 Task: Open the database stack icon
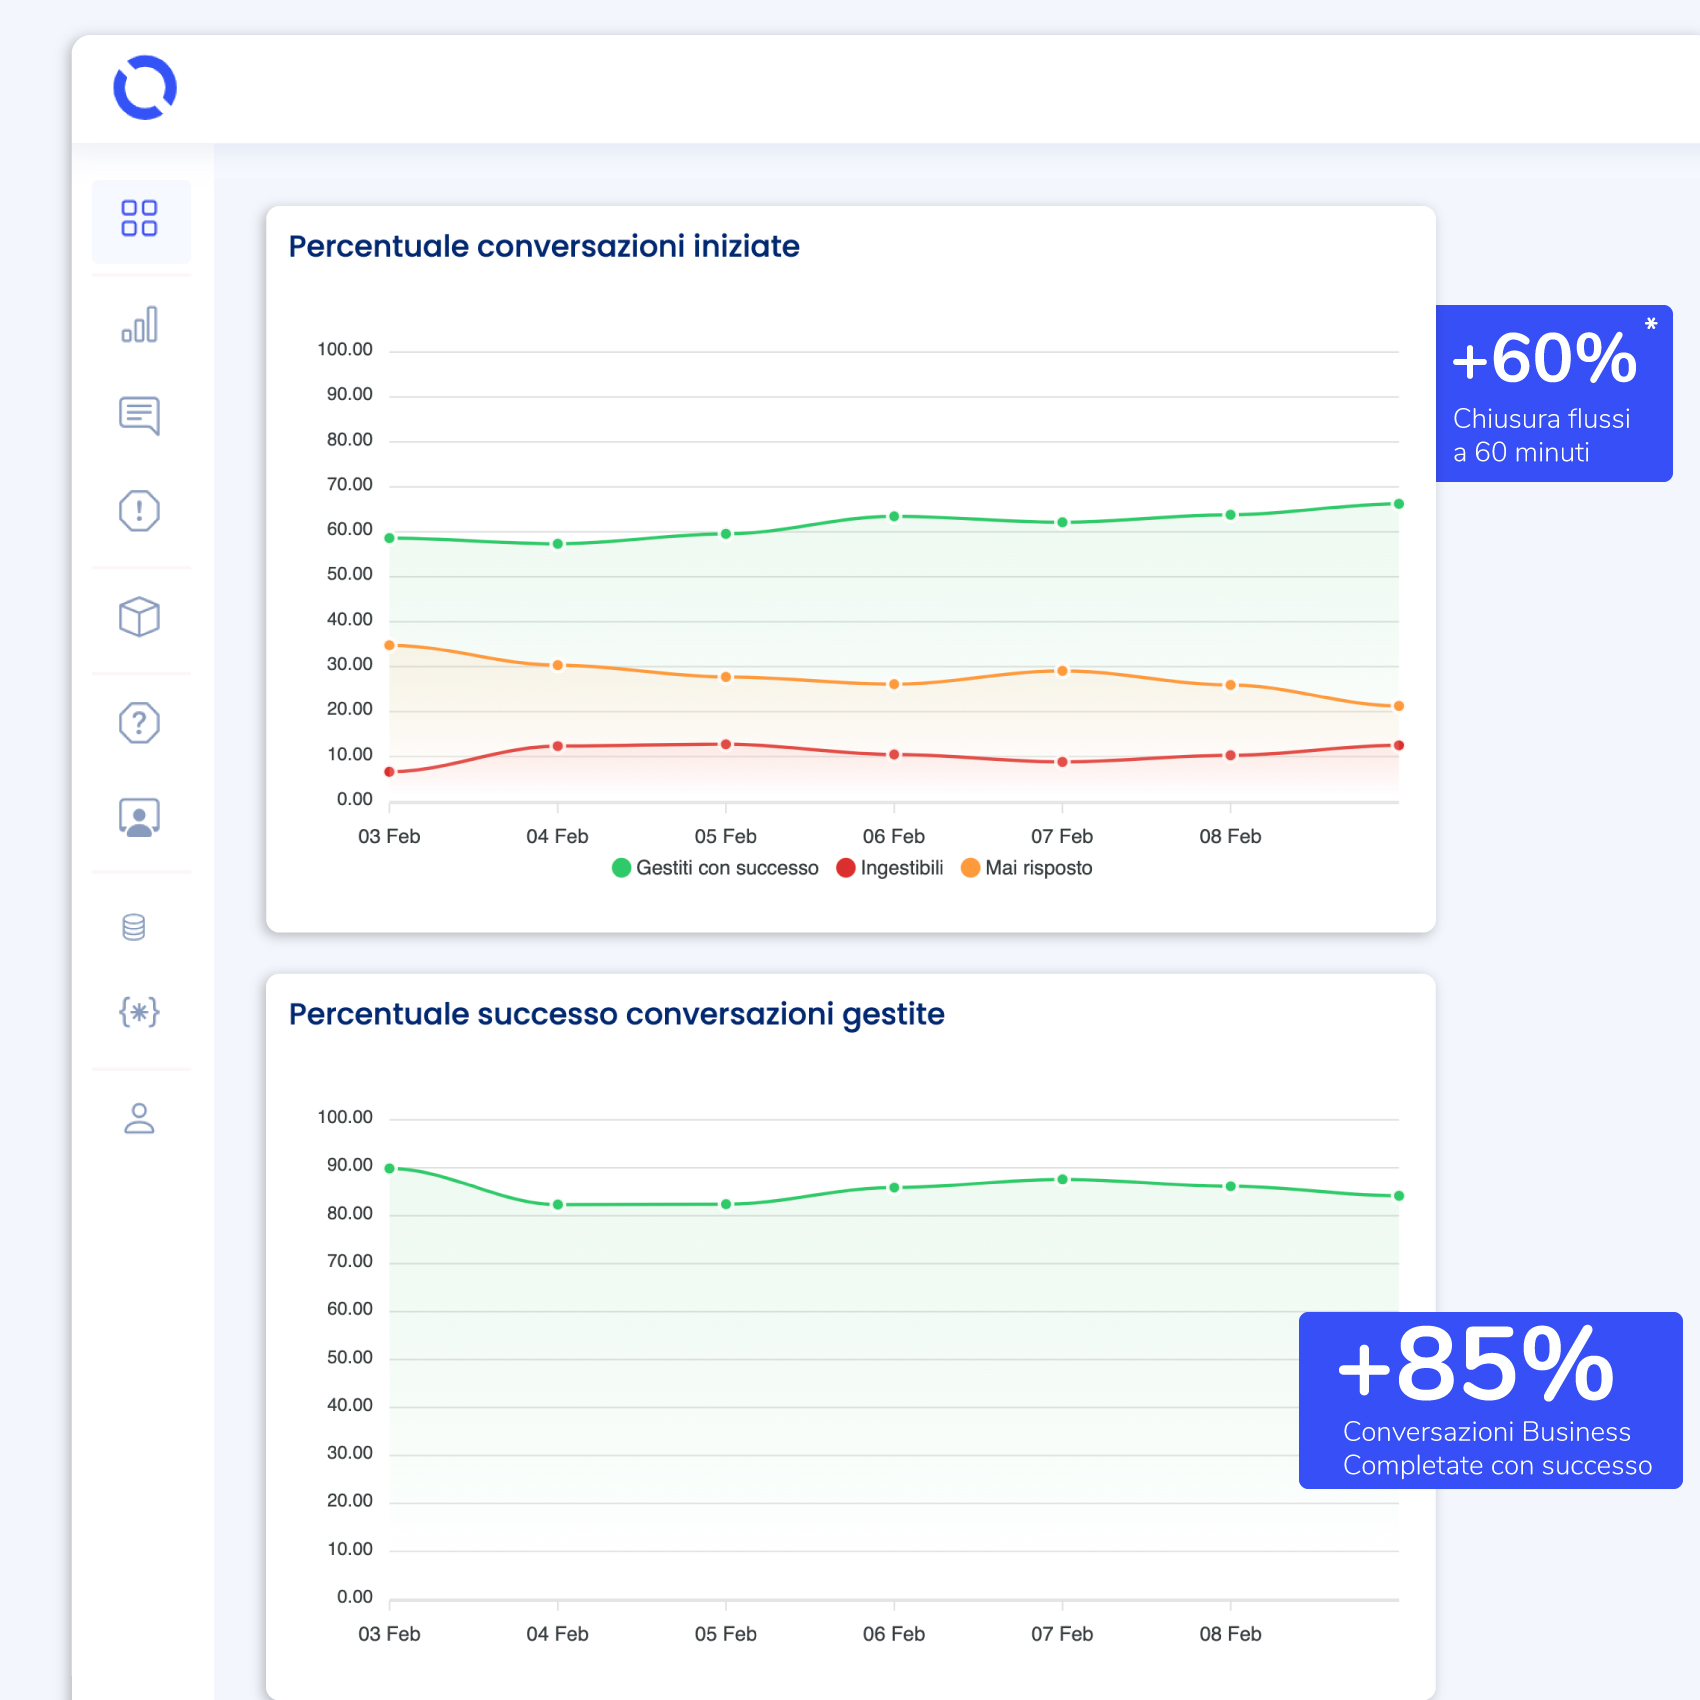click(x=134, y=927)
